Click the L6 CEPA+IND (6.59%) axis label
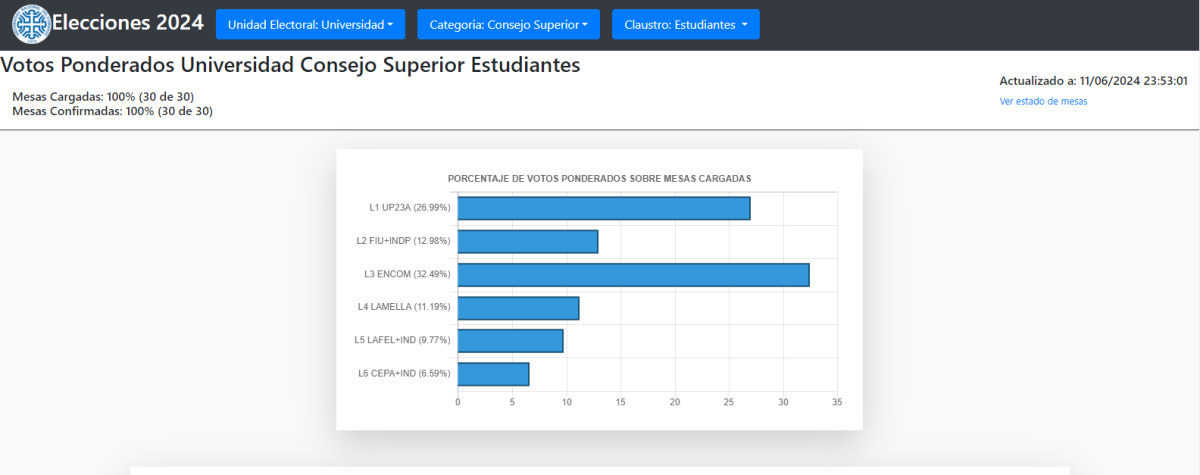 (x=404, y=374)
